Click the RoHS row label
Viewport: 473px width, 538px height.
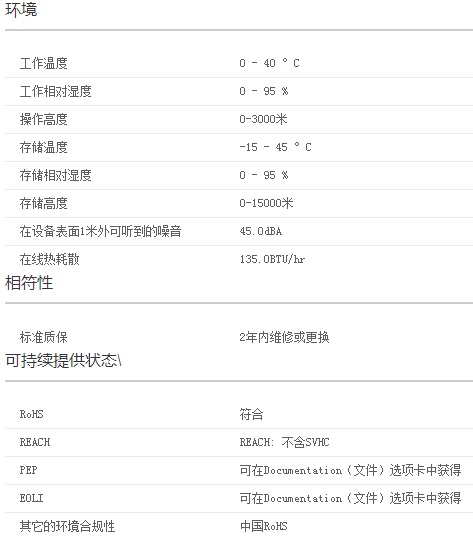click(x=31, y=414)
